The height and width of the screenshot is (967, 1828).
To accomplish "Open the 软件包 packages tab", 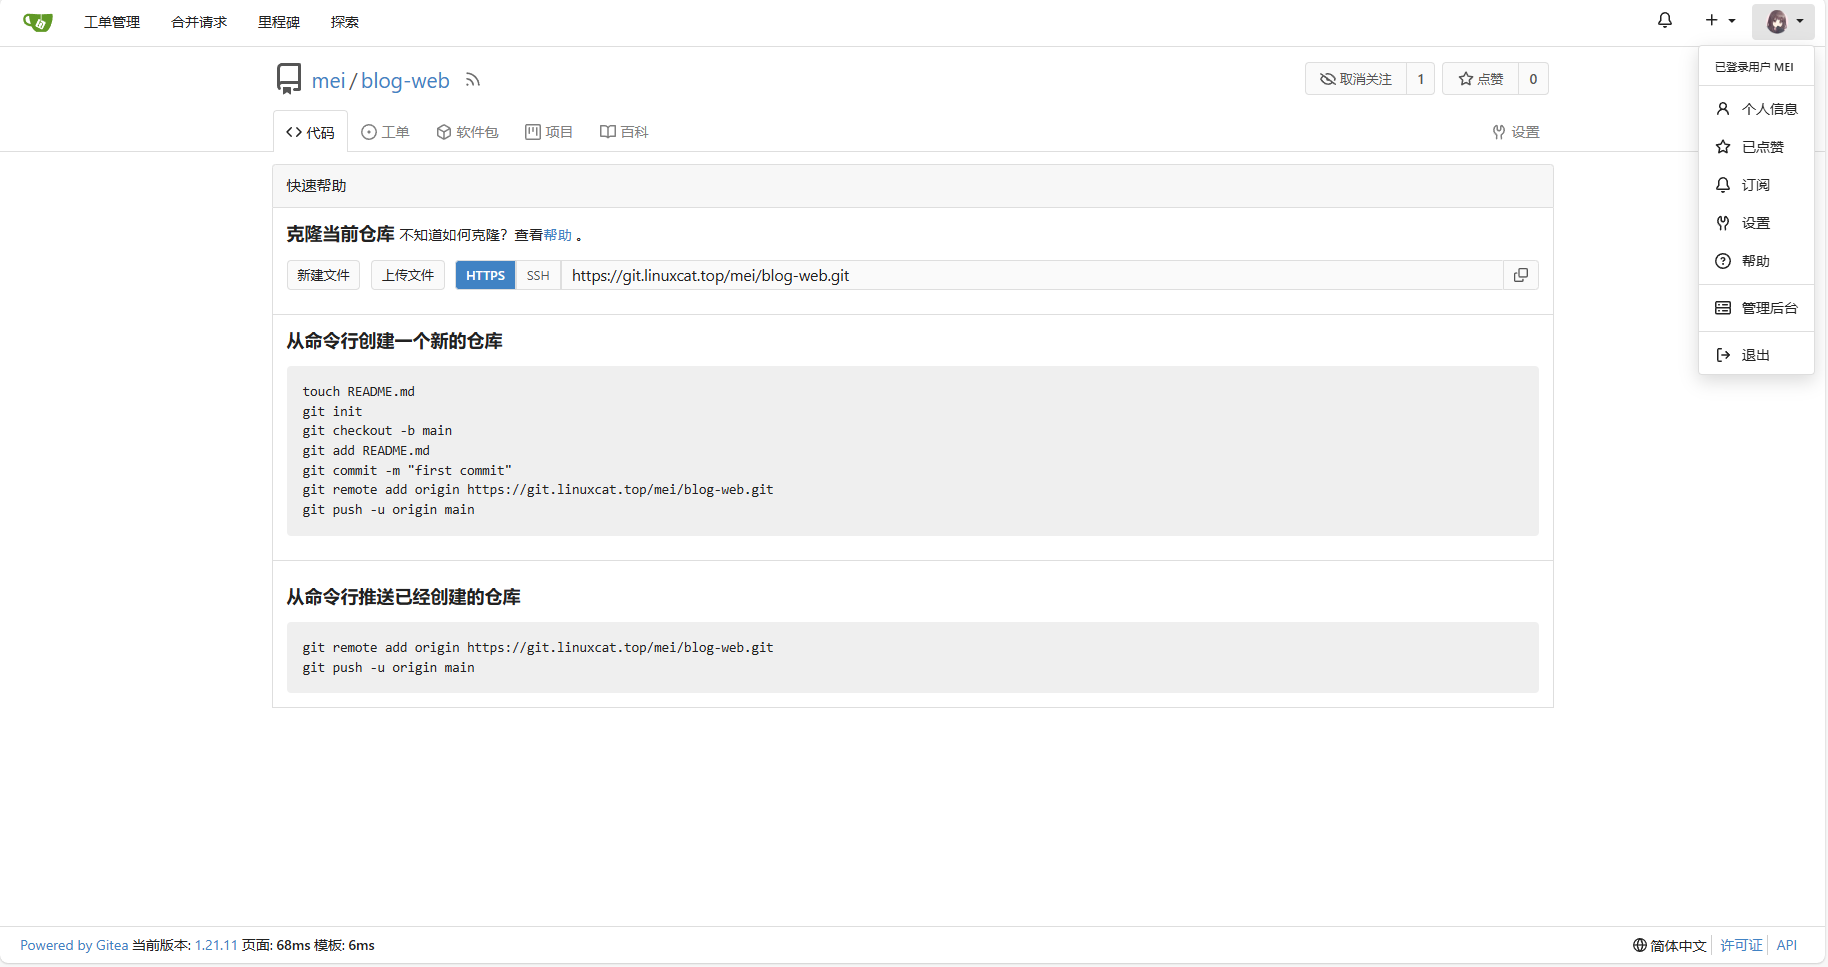I will tap(467, 132).
